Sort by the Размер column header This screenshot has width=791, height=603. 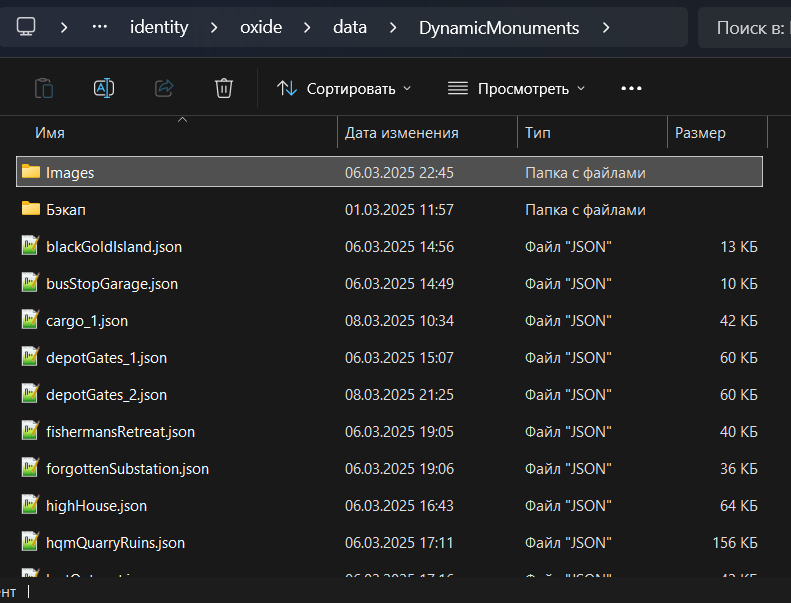(x=700, y=133)
